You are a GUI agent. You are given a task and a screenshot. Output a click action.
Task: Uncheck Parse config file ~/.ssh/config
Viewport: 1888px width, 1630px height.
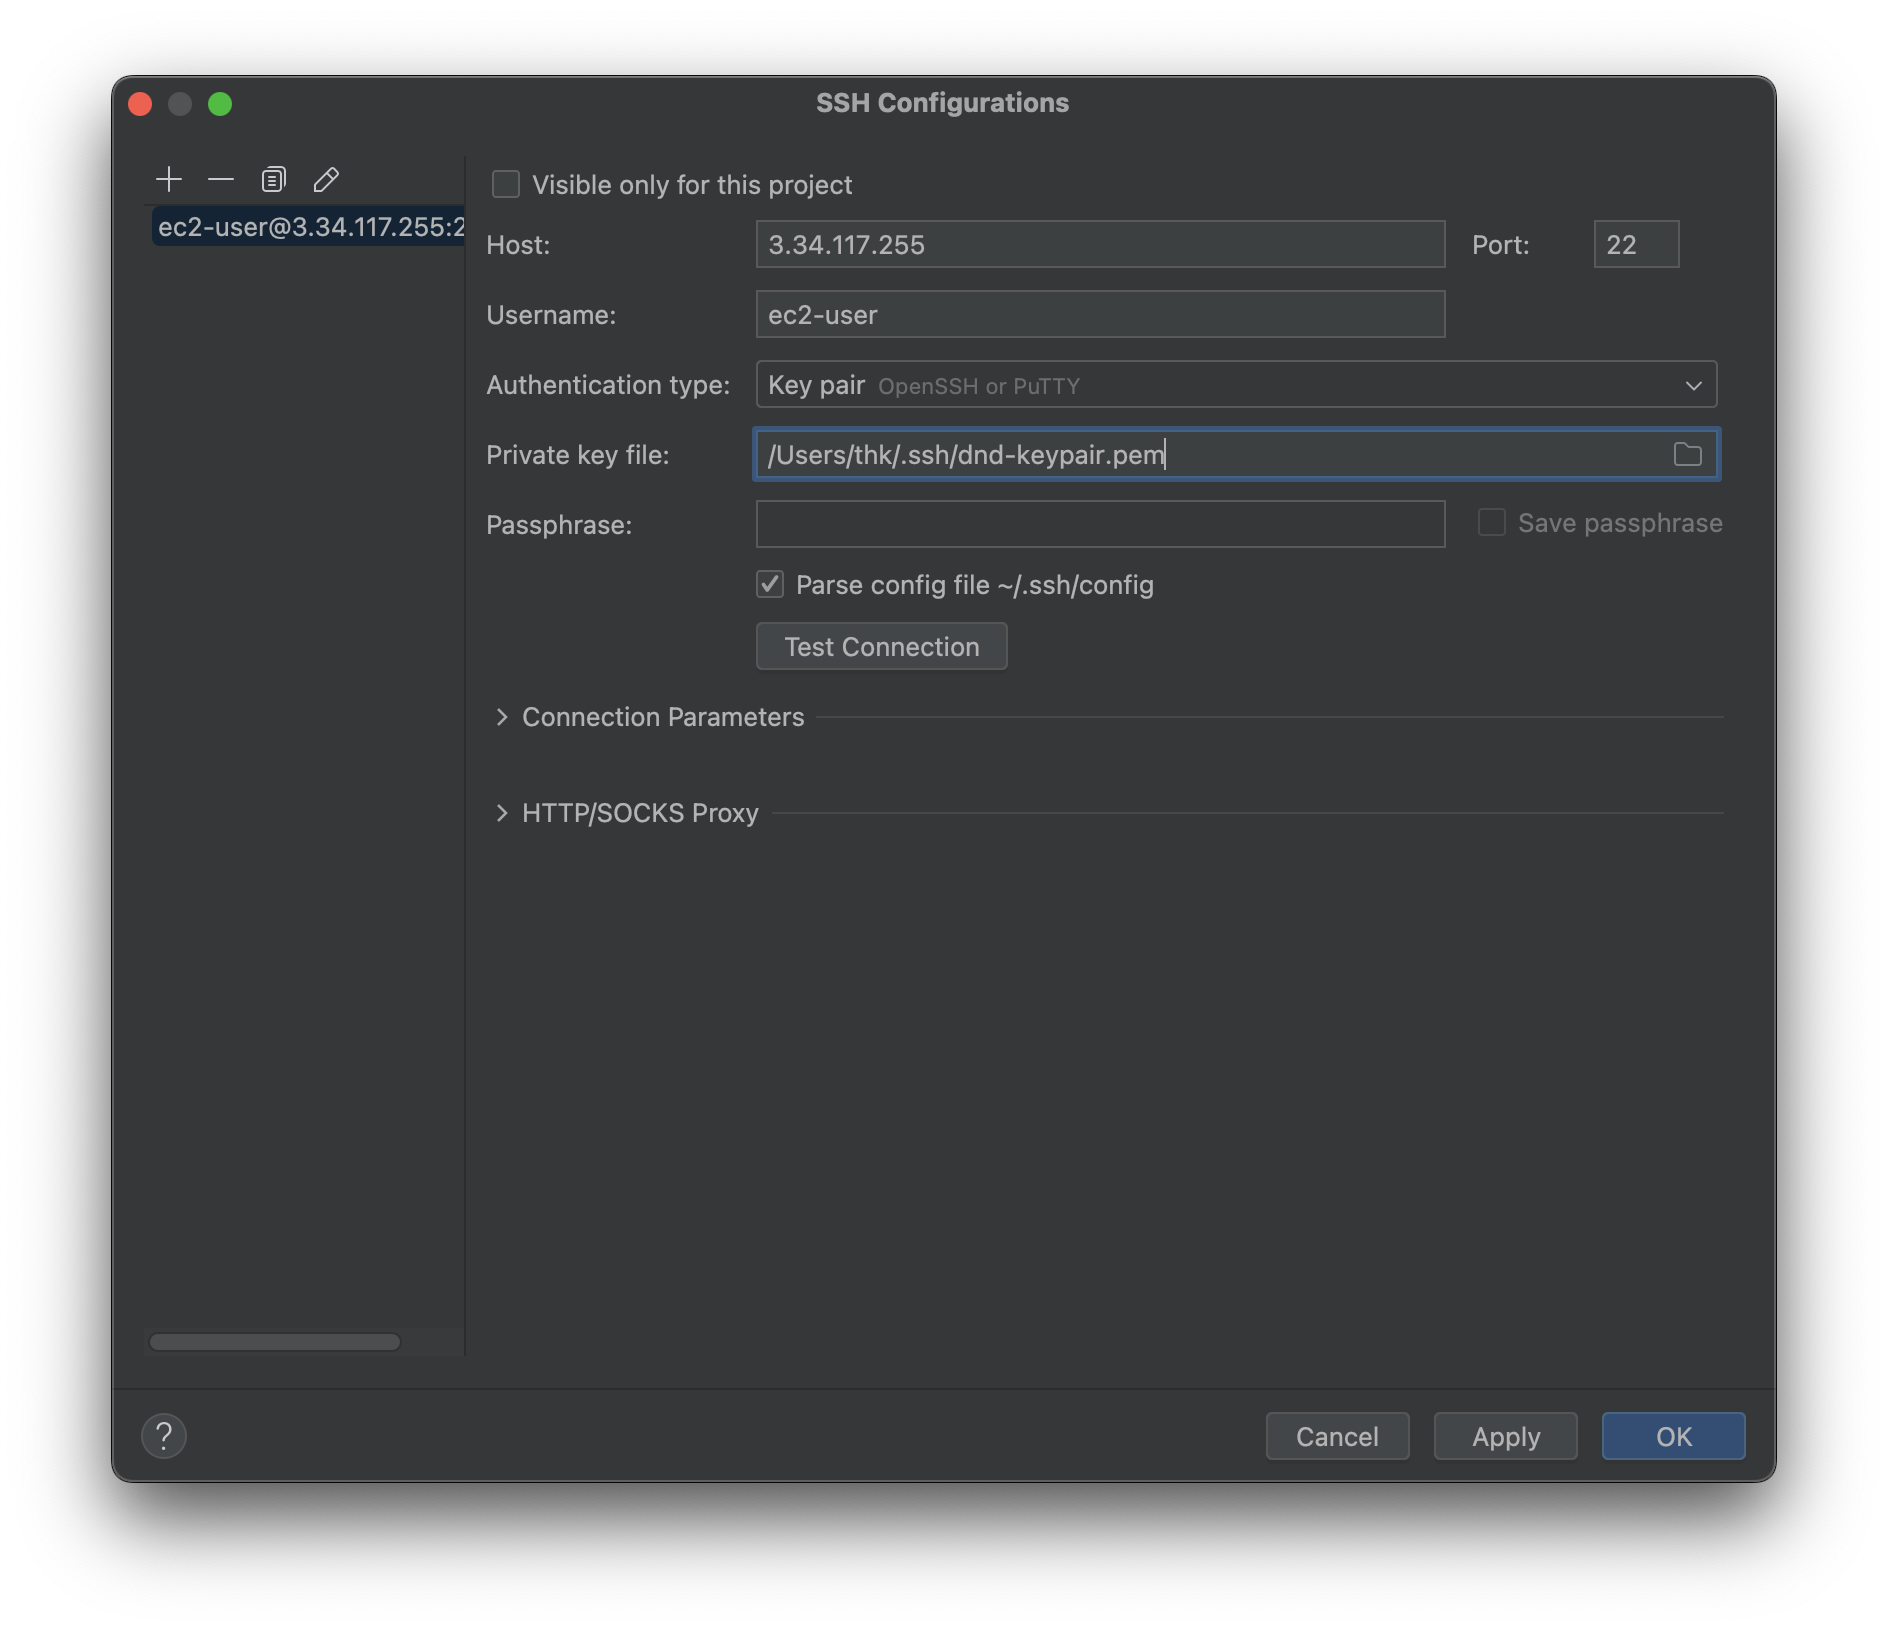coord(770,585)
